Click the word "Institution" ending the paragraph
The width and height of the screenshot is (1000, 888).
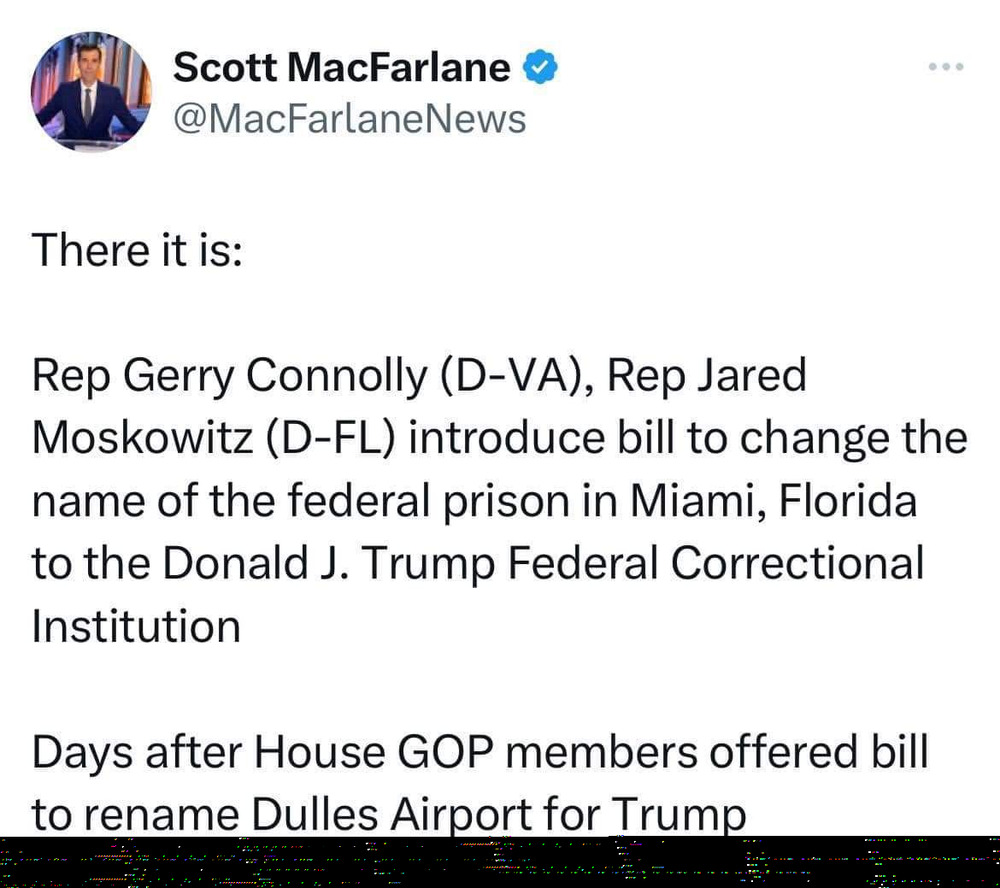pos(136,626)
